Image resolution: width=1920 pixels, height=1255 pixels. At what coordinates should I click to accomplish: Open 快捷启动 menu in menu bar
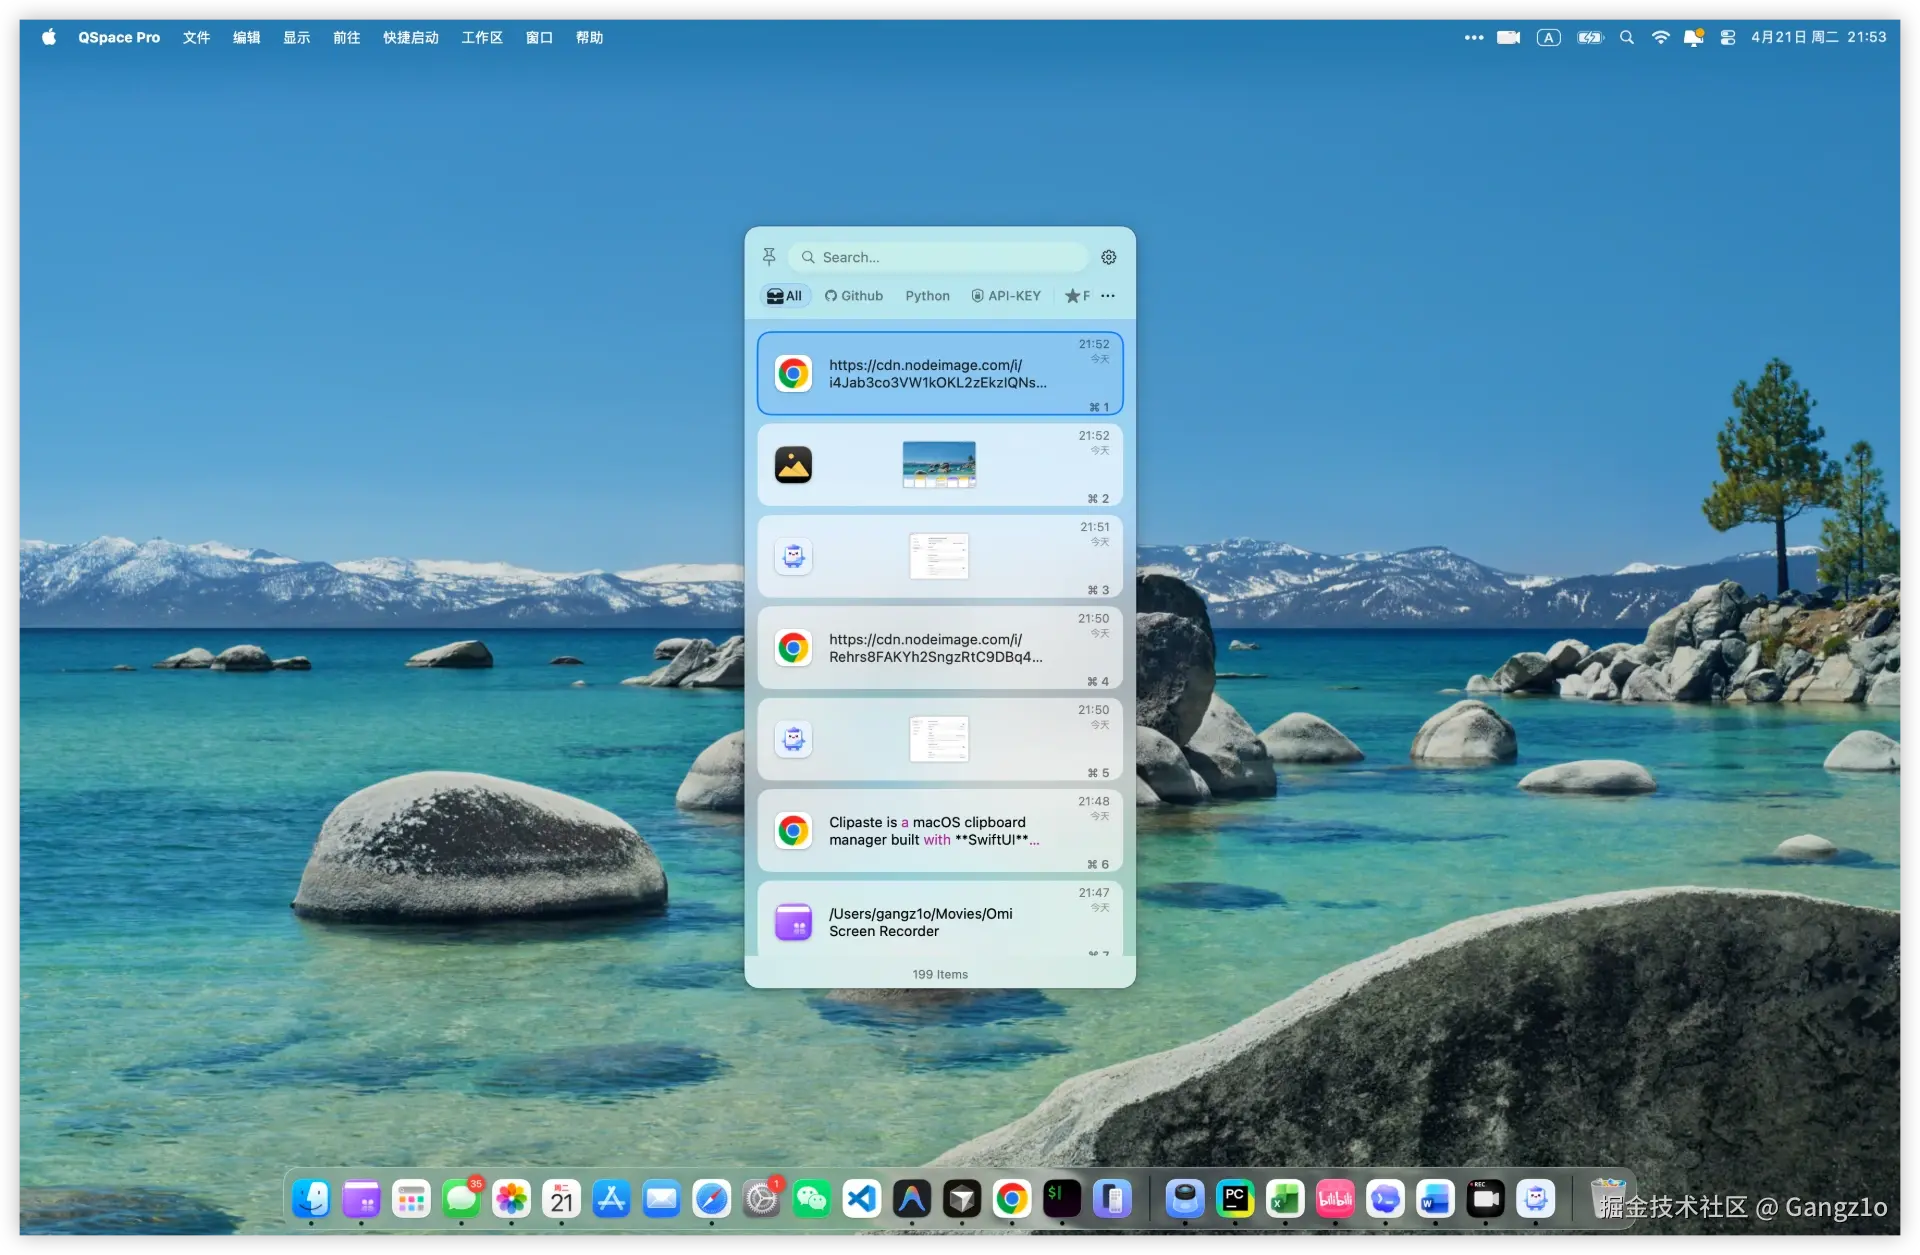coord(410,37)
